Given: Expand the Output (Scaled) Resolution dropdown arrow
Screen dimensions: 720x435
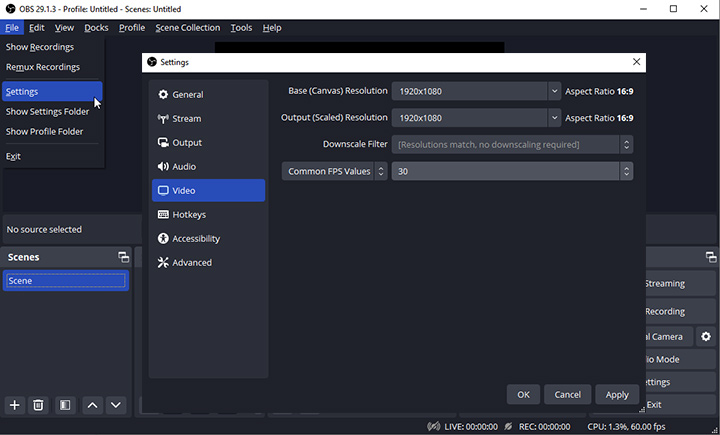Looking at the screenshot, I should tap(554, 118).
